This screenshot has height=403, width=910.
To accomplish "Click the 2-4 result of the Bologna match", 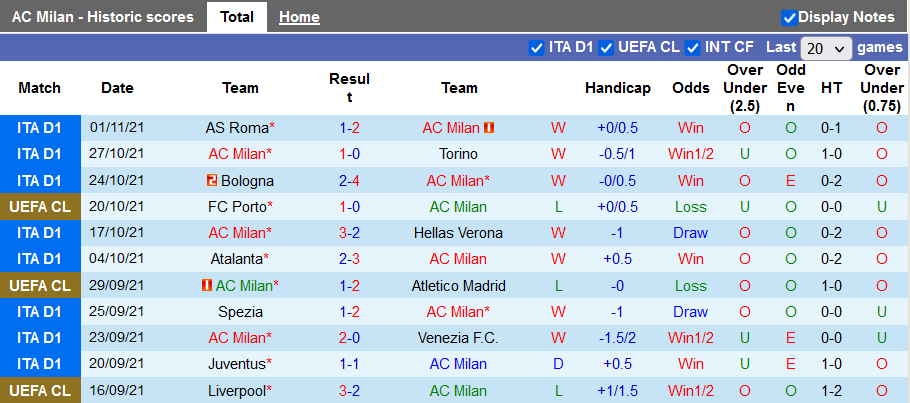I will (x=349, y=181).
